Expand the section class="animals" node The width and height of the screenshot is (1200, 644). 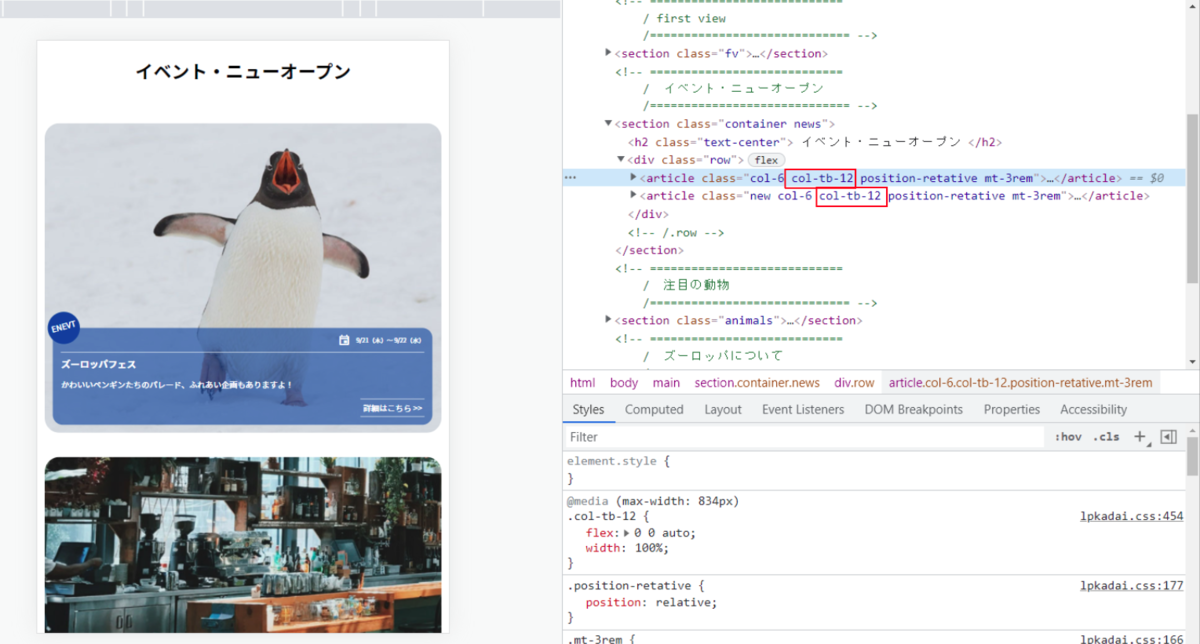609,320
